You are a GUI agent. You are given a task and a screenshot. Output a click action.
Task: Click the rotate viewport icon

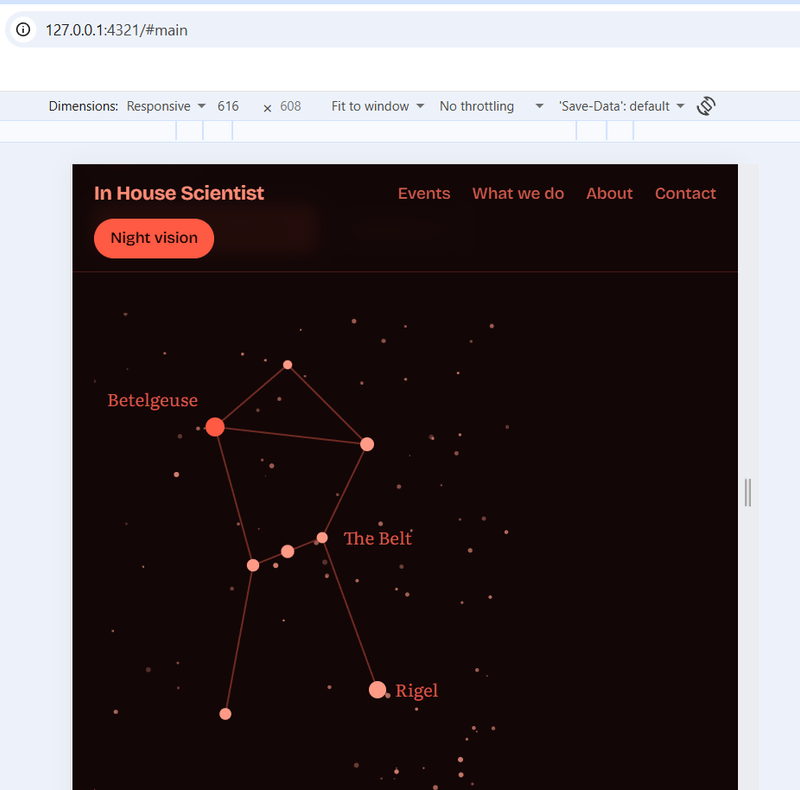(x=706, y=106)
